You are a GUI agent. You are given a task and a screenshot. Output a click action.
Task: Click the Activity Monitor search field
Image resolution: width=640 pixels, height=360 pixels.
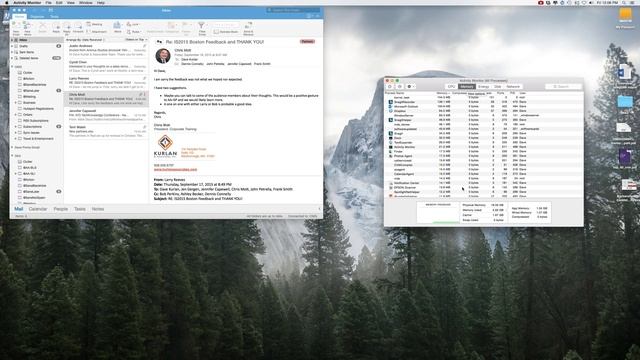(x=563, y=87)
